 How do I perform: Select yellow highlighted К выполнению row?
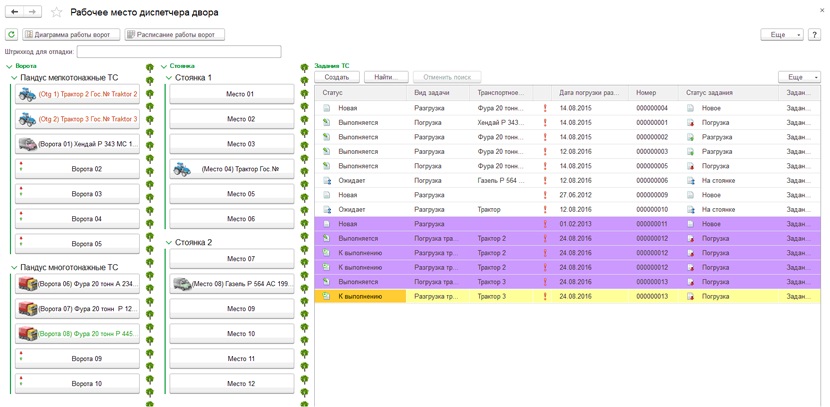[x=568, y=296]
